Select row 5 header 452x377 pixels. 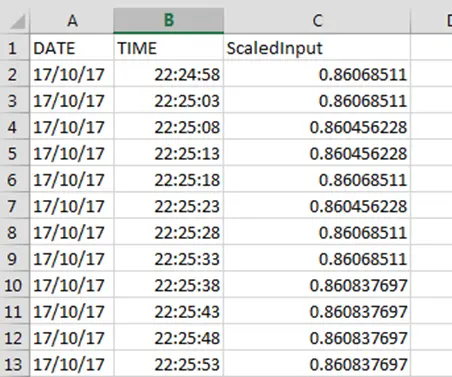coord(14,153)
